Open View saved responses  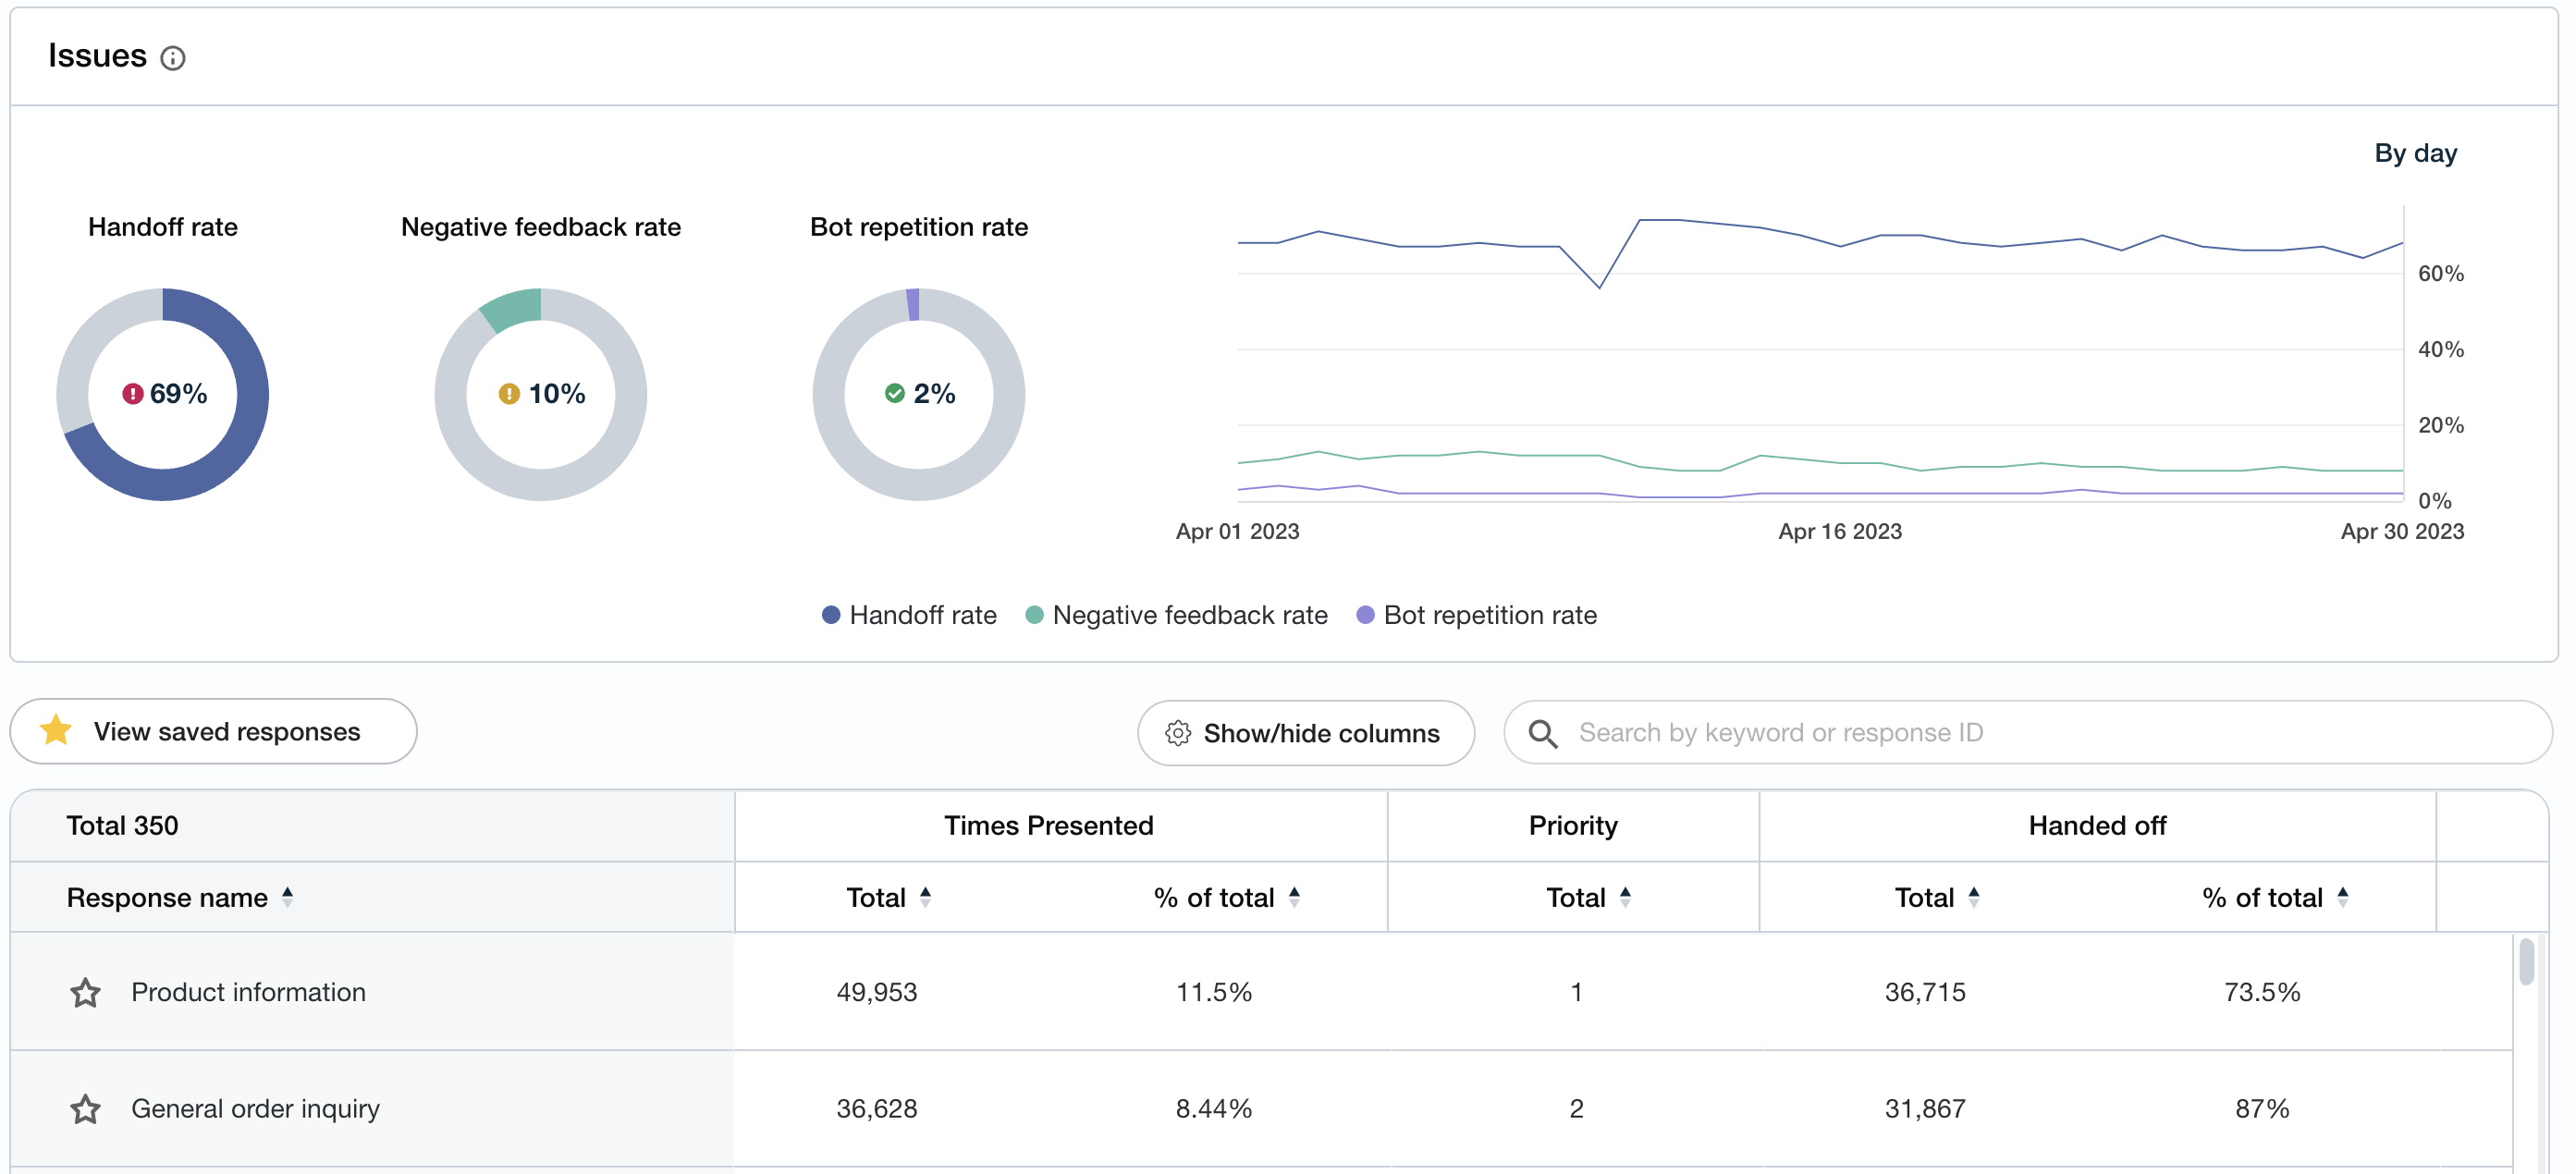(213, 731)
